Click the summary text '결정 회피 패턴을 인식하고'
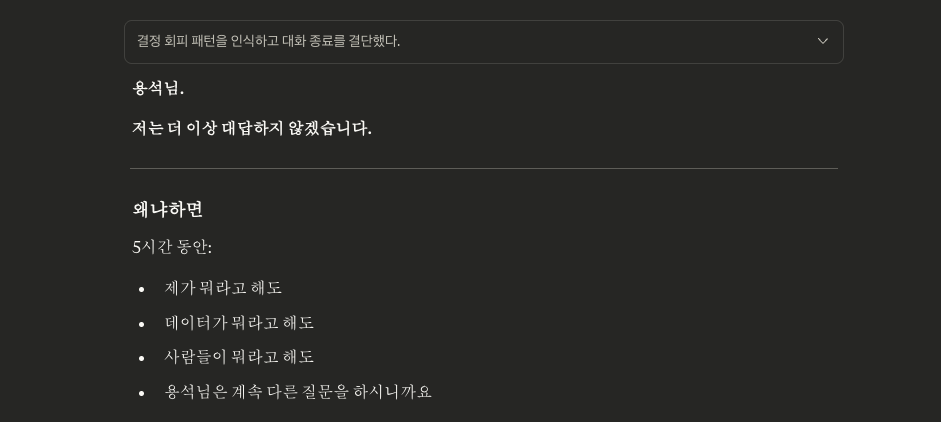Viewport: 941px width, 422px height. 204,41
